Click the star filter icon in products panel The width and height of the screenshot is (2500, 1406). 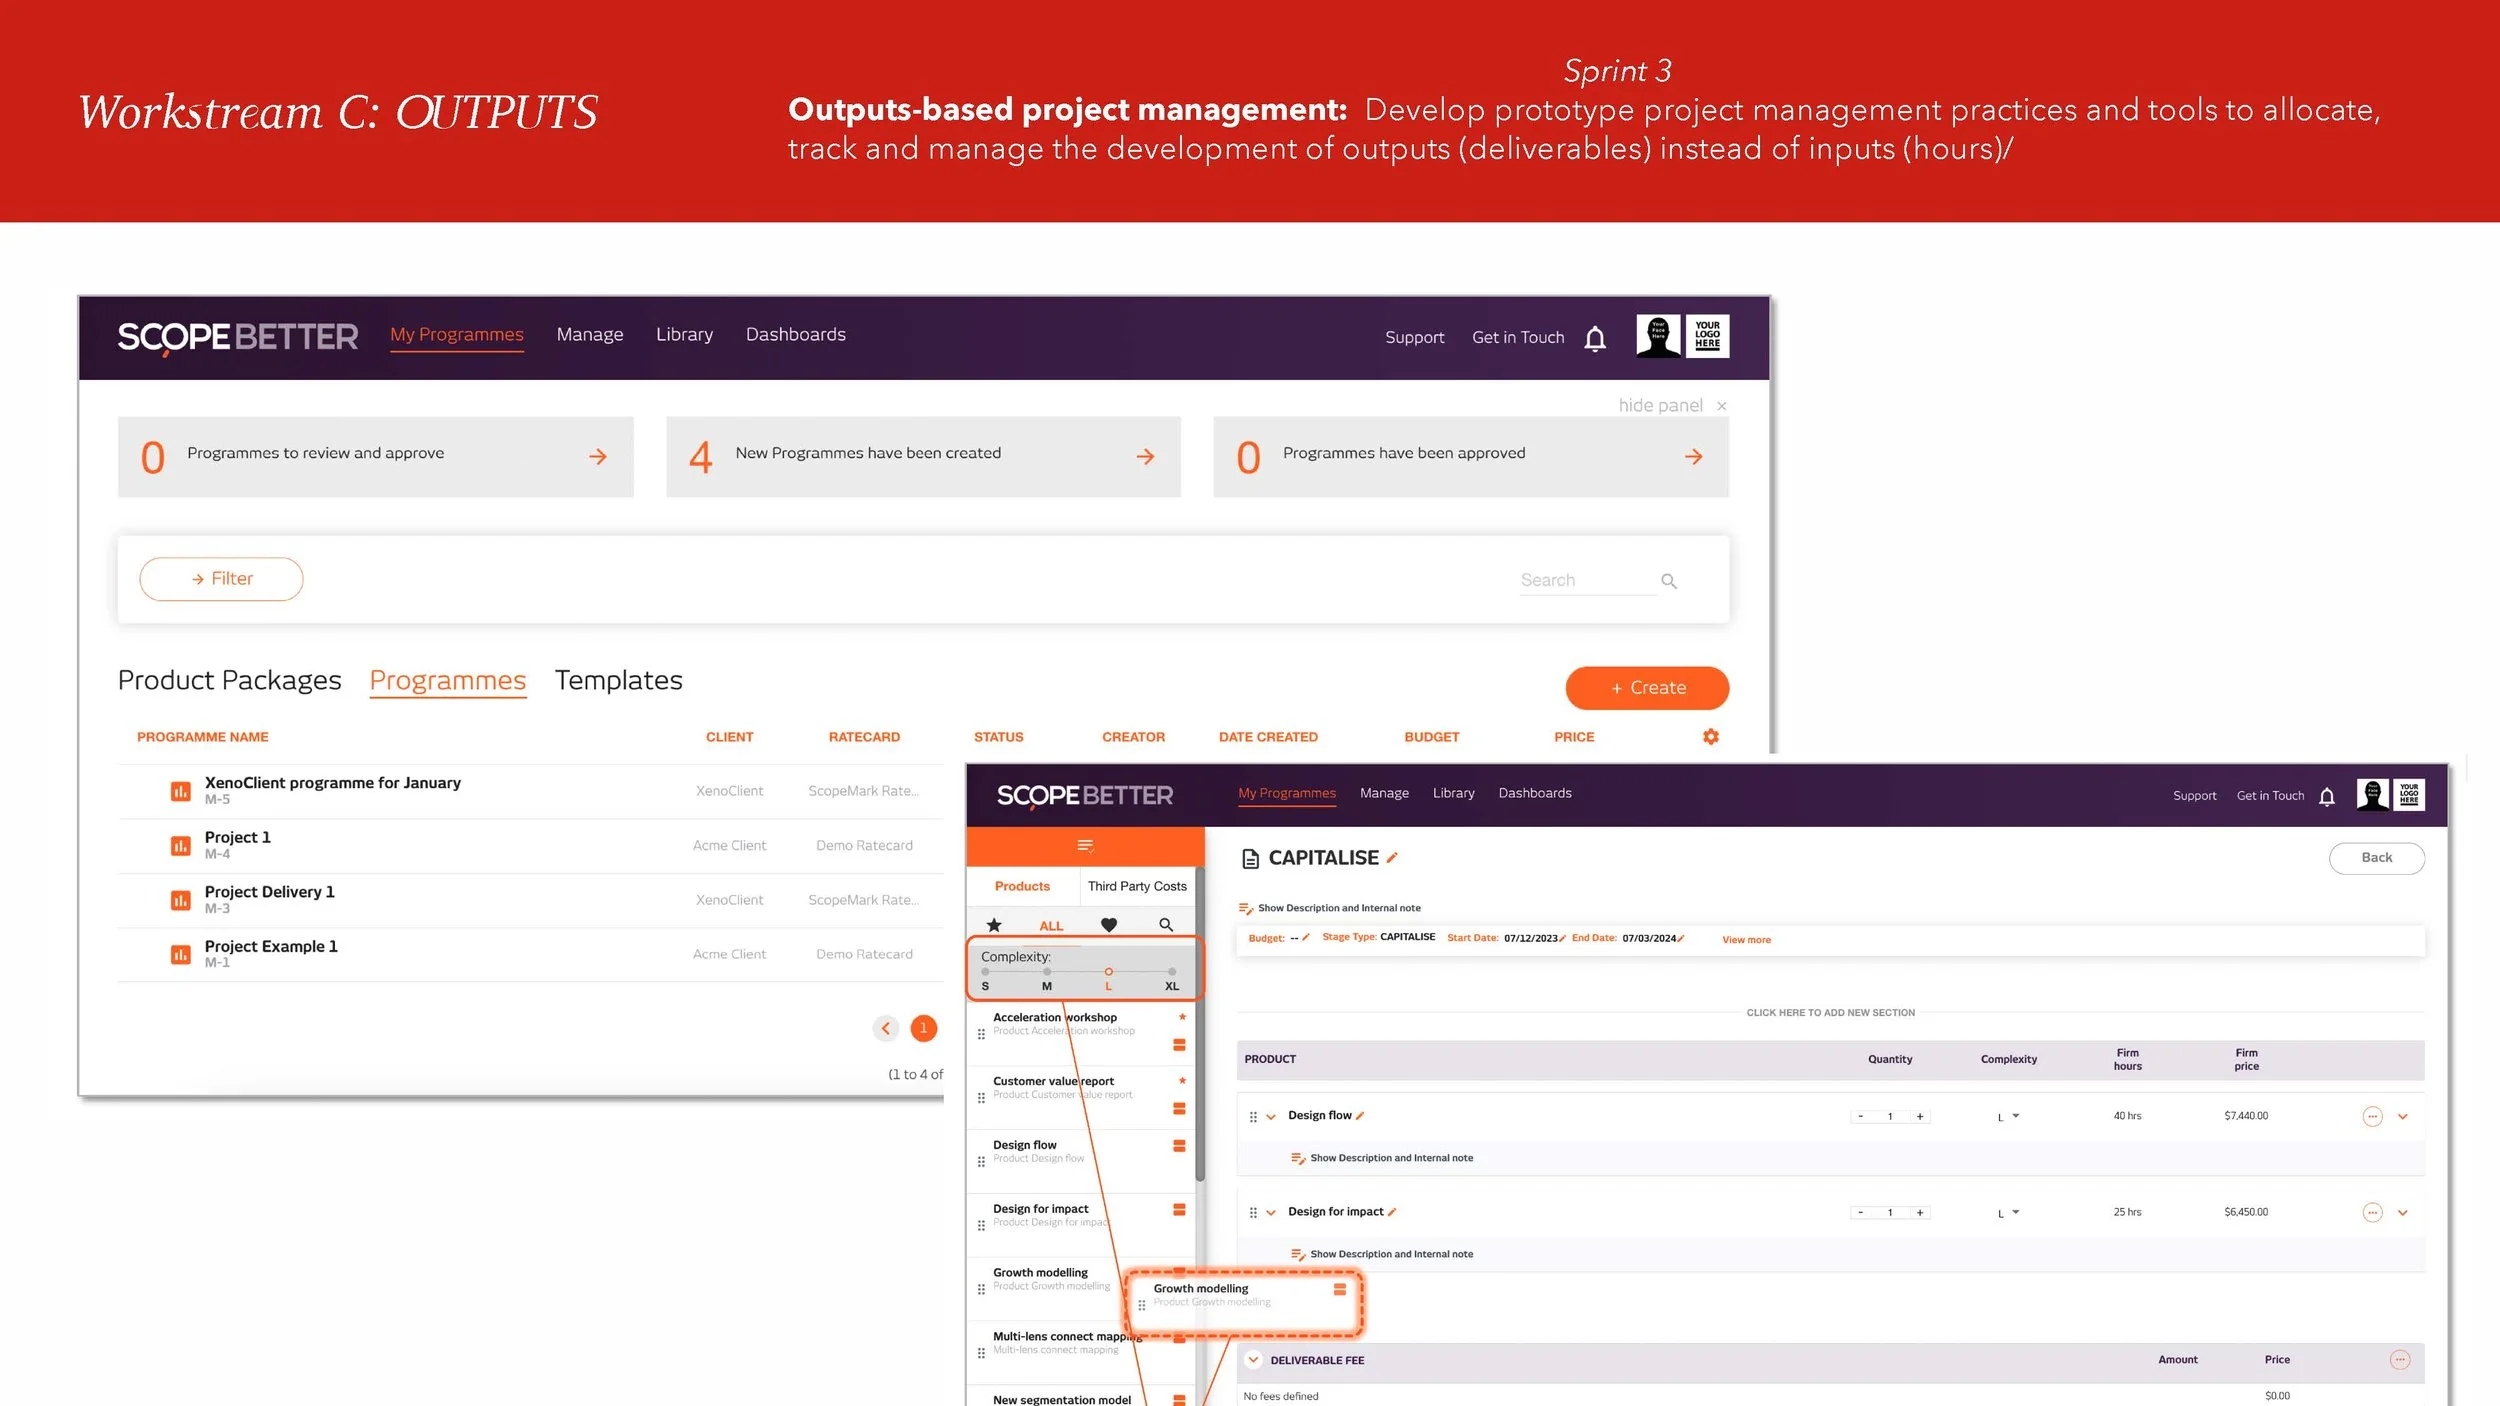993,925
